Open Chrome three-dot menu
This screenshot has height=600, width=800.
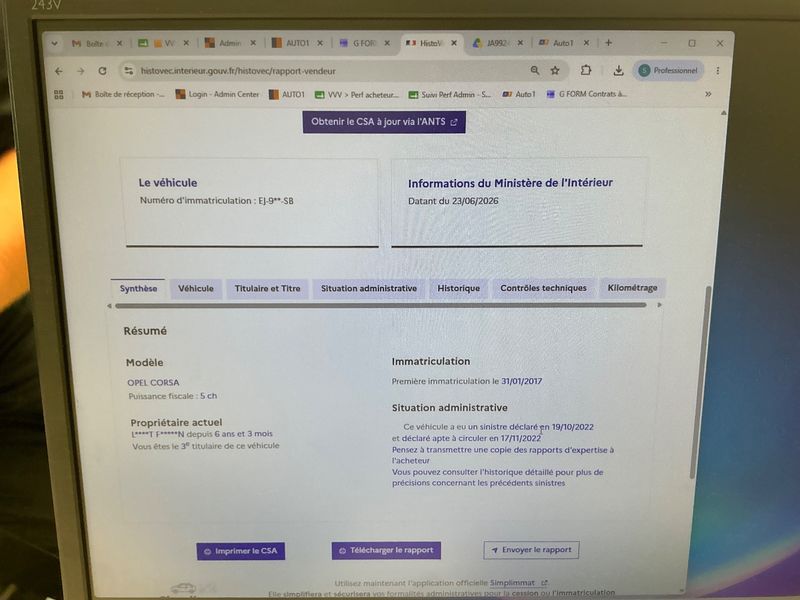tap(718, 70)
